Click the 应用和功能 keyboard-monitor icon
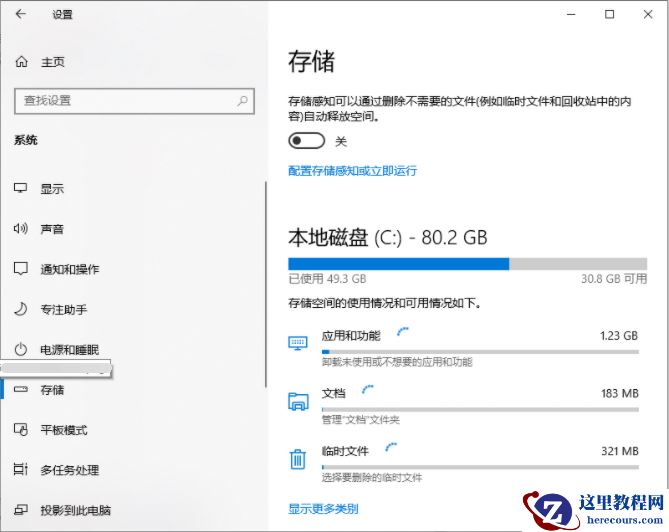 (298, 343)
